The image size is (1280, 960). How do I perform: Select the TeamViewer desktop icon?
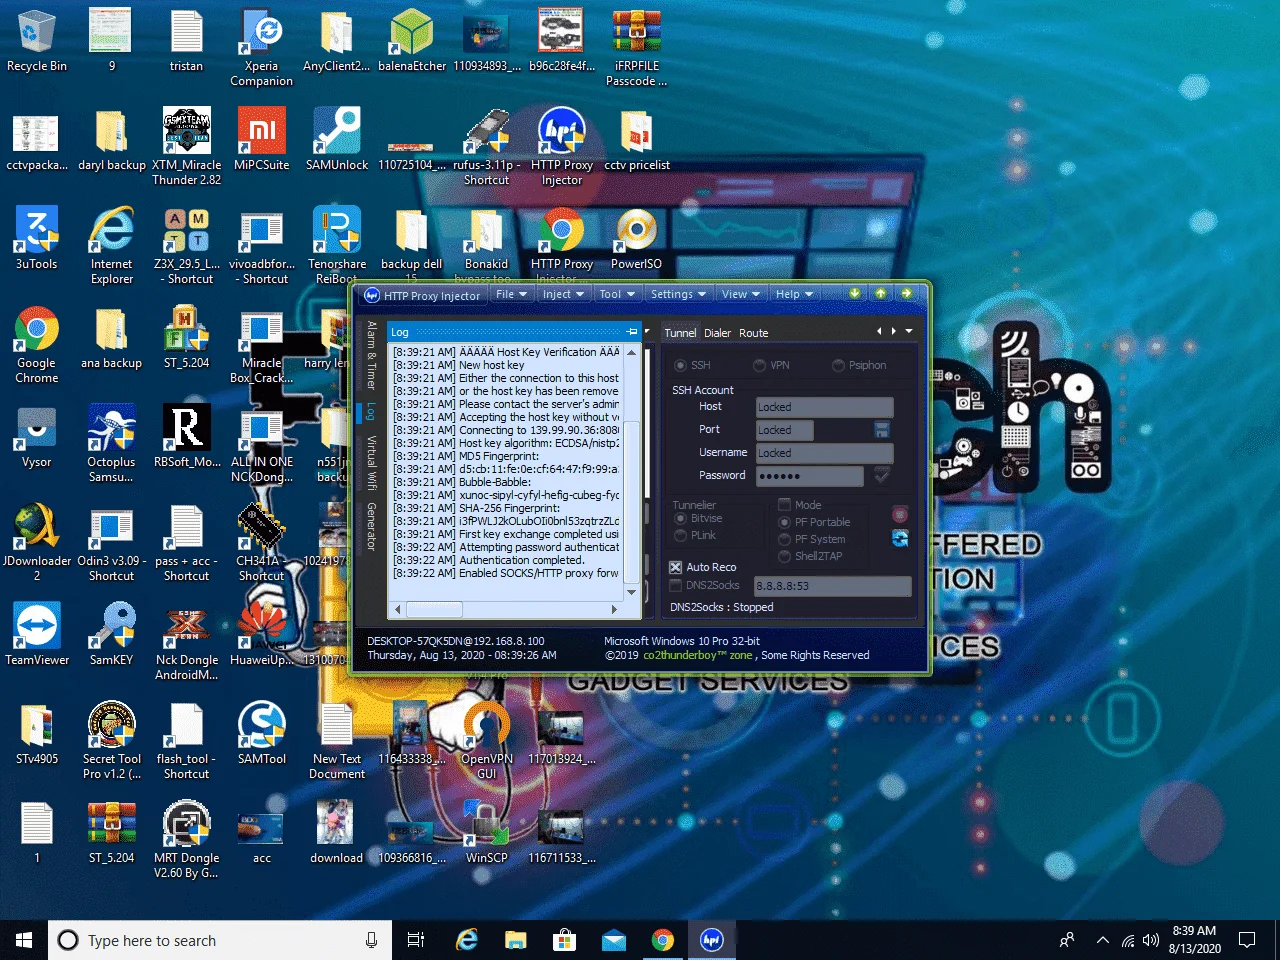click(37, 635)
